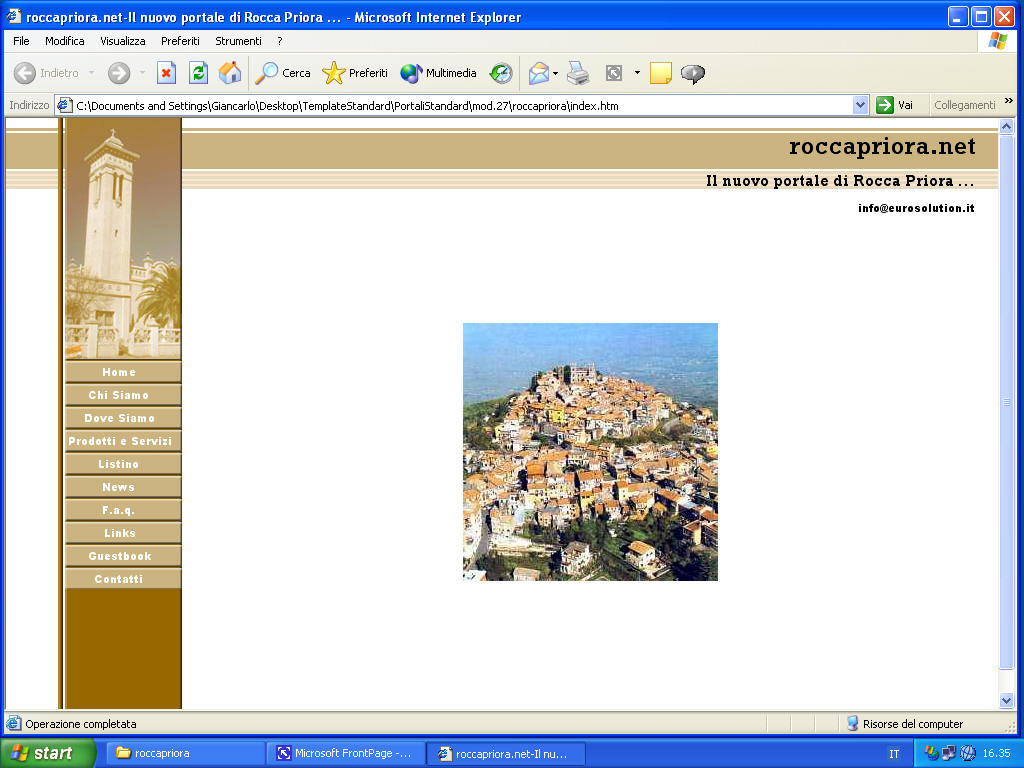
Task: Open Preferiti star favorites panel
Action: [355, 73]
